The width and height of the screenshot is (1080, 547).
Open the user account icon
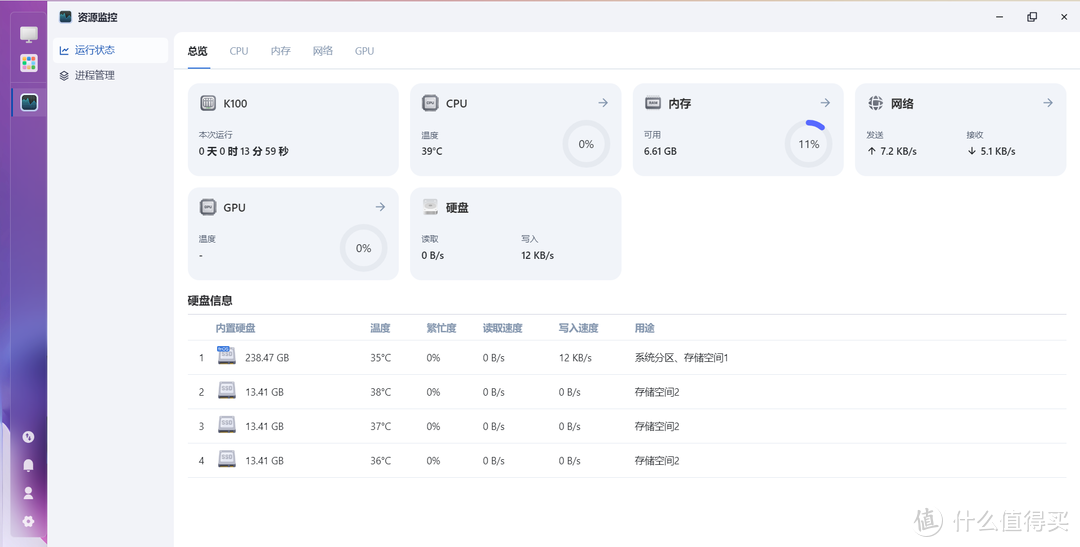coord(28,493)
